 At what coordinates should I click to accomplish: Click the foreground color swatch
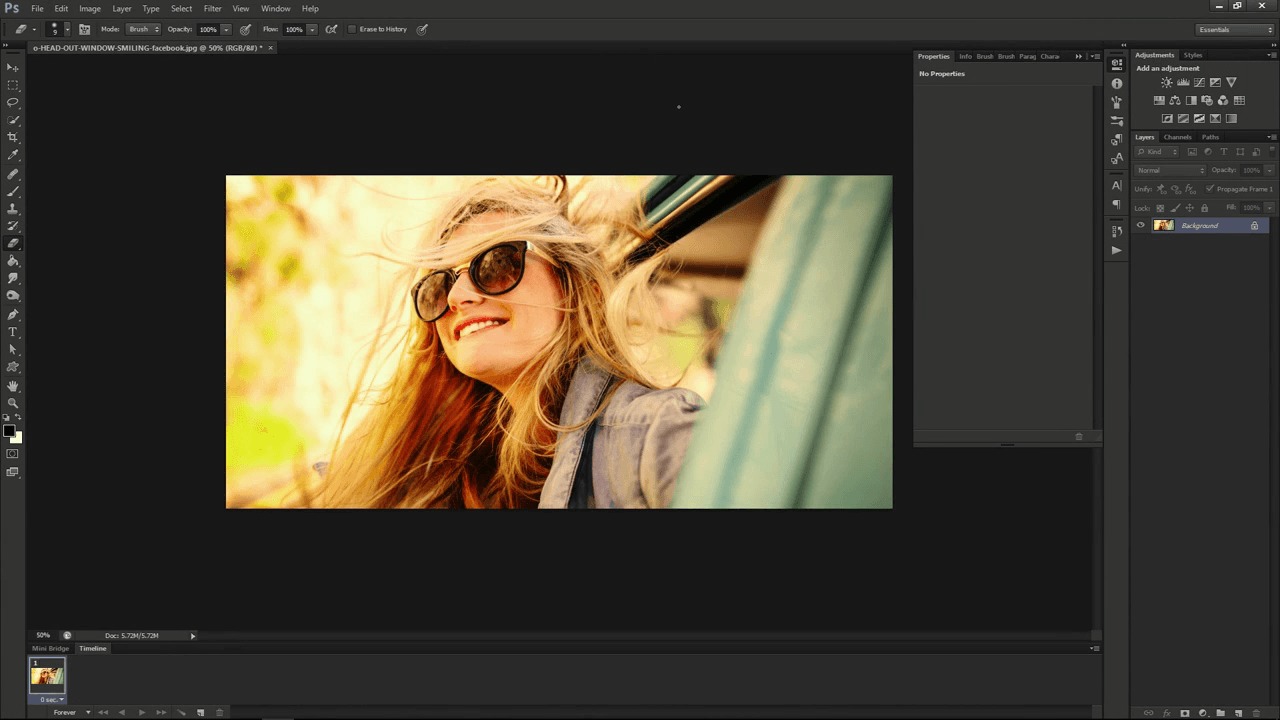pos(9,431)
